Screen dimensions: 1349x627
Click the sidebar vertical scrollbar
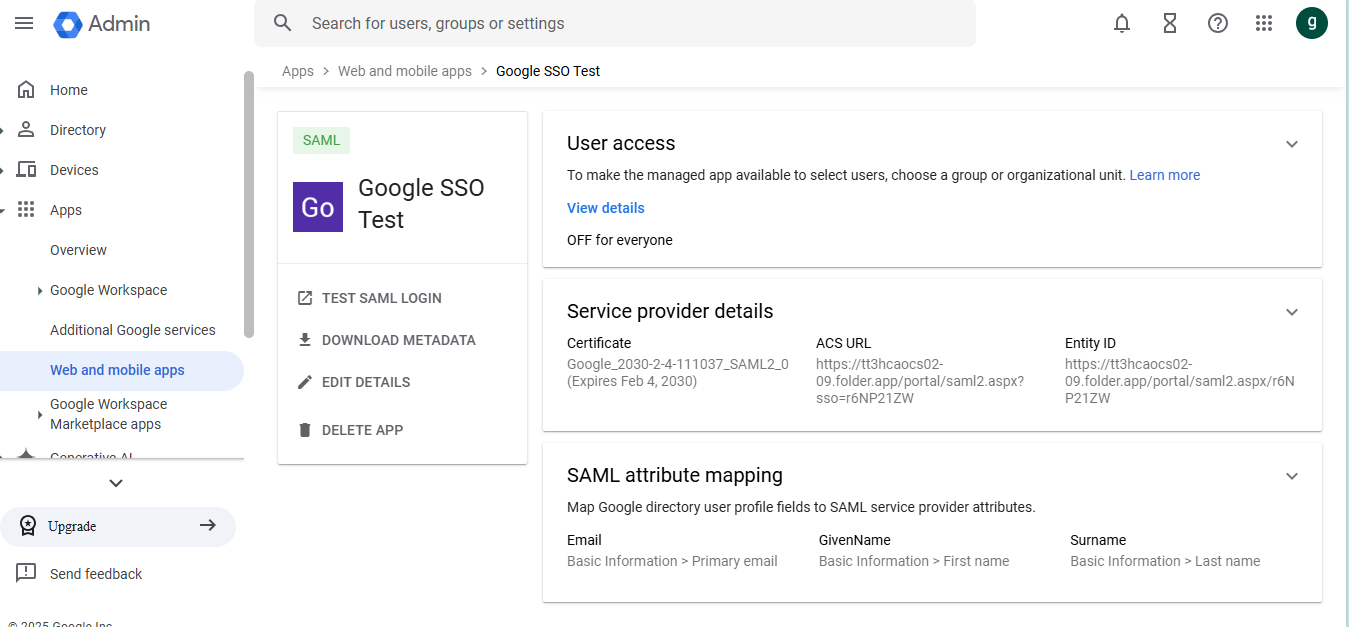(249, 205)
